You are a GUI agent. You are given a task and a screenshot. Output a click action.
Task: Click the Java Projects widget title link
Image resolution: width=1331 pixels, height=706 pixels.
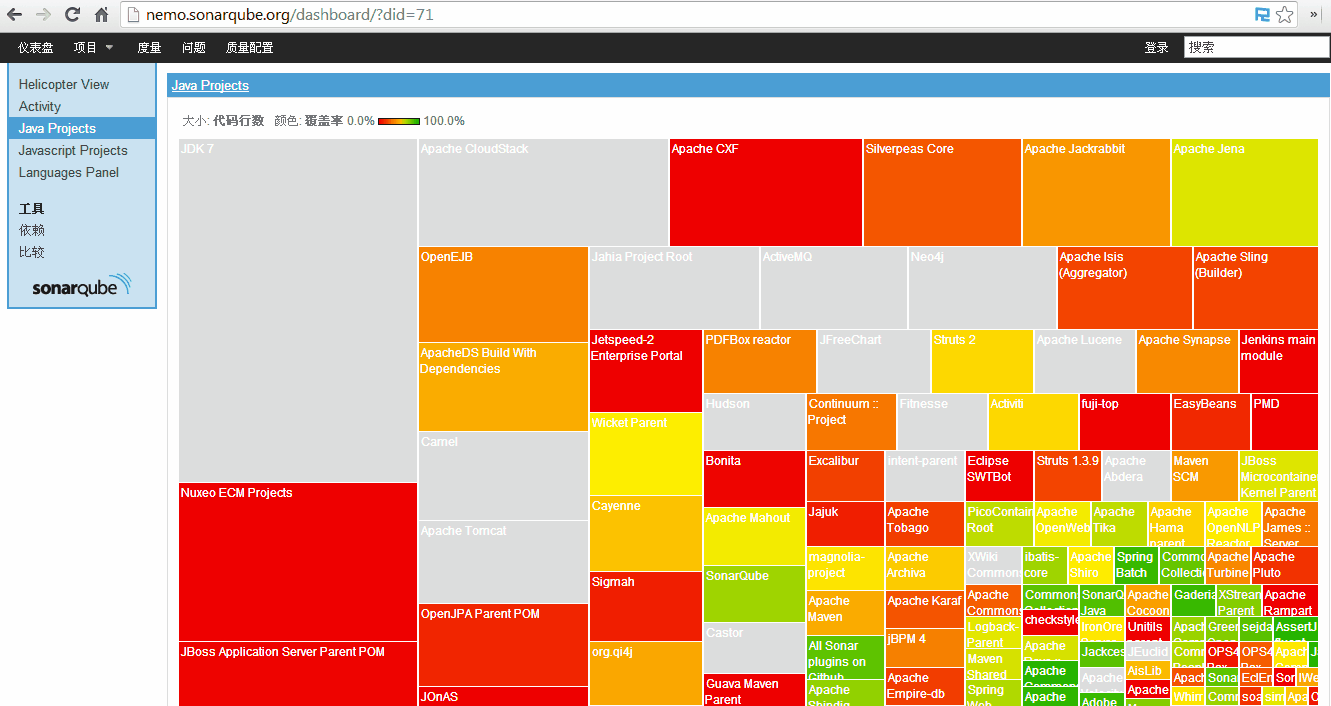pyautogui.click(x=210, y=85)
